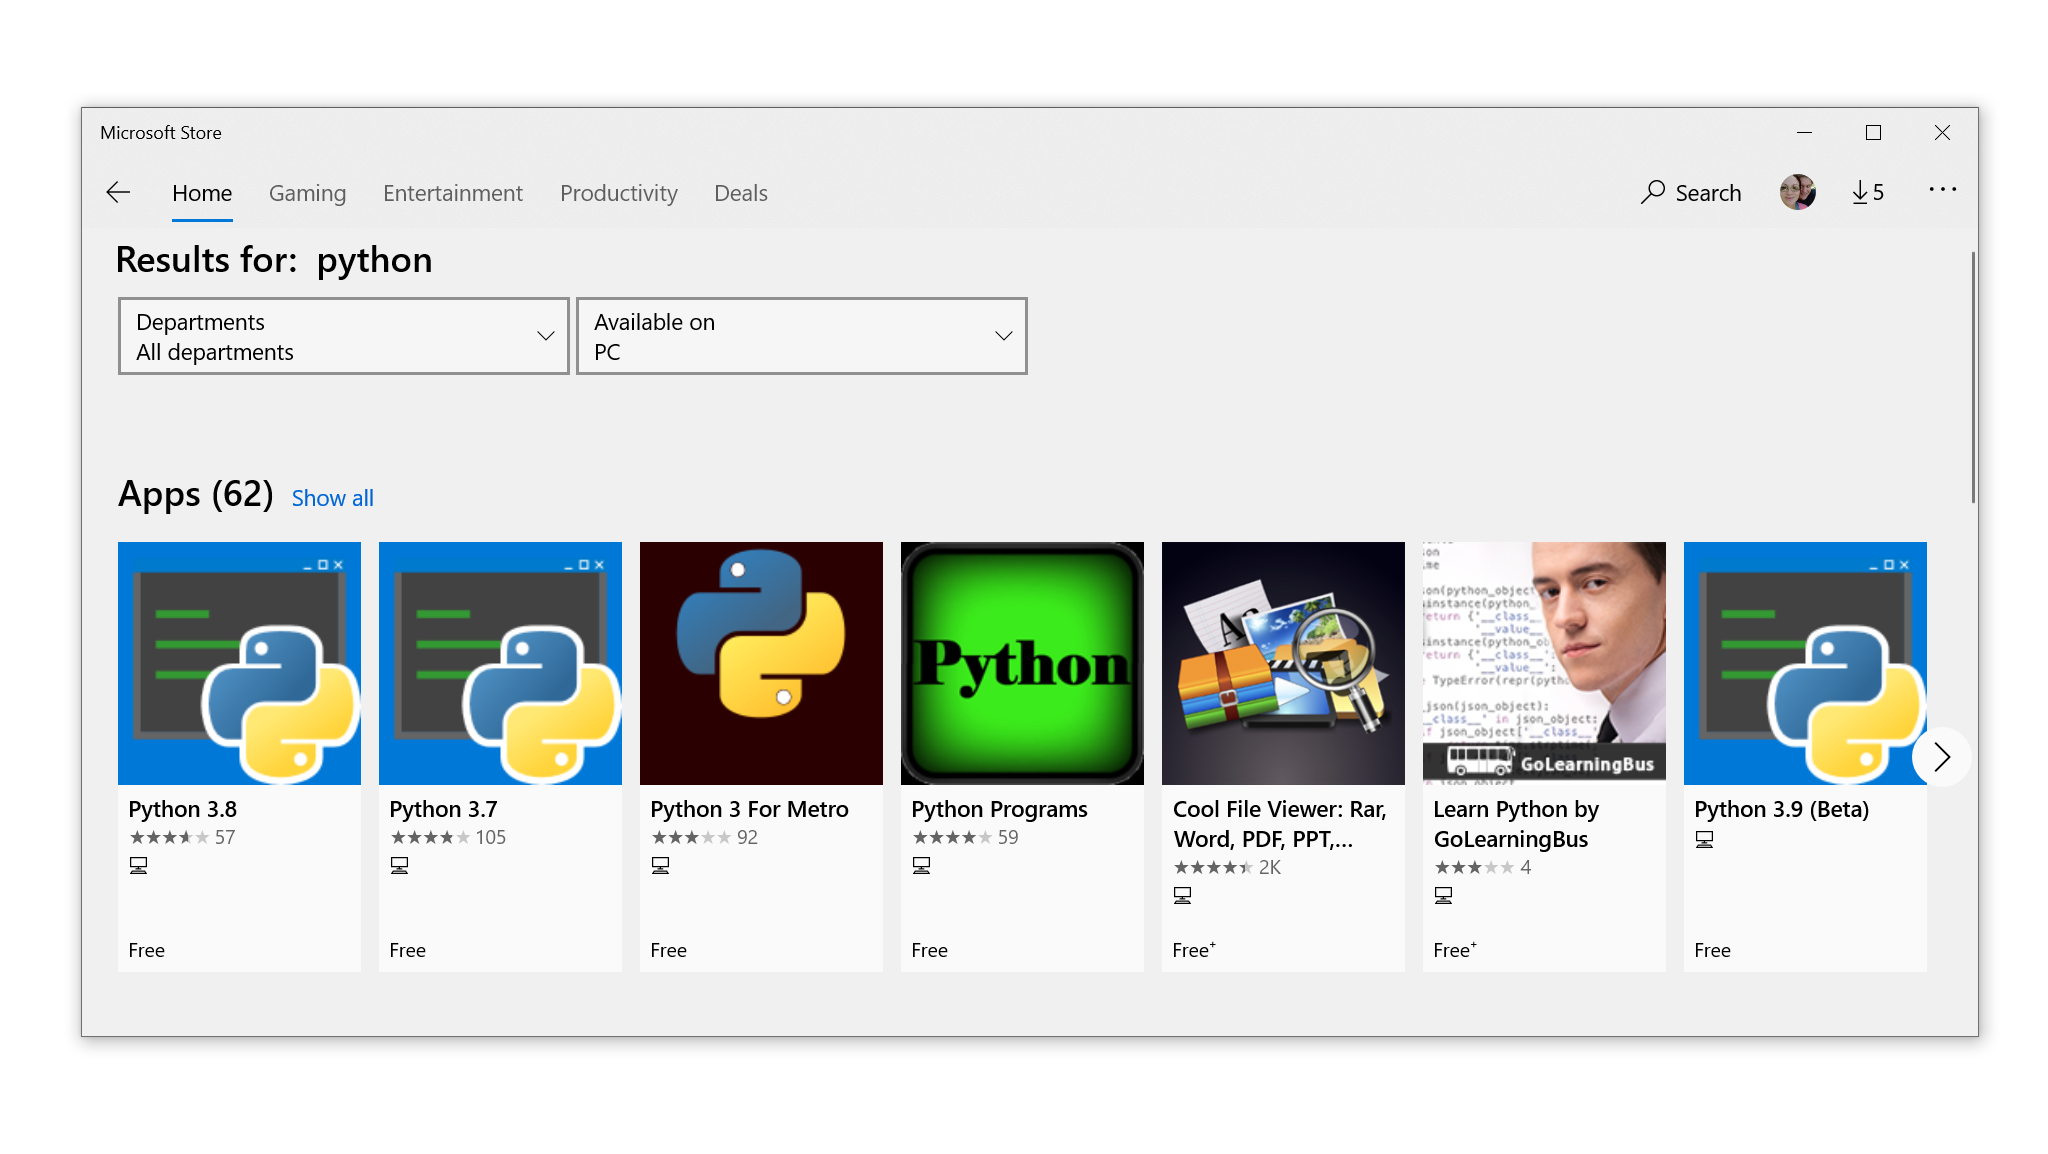Click Show all to view 62 apps
Screen dimensions: 2048x1154
pos(332,498)
